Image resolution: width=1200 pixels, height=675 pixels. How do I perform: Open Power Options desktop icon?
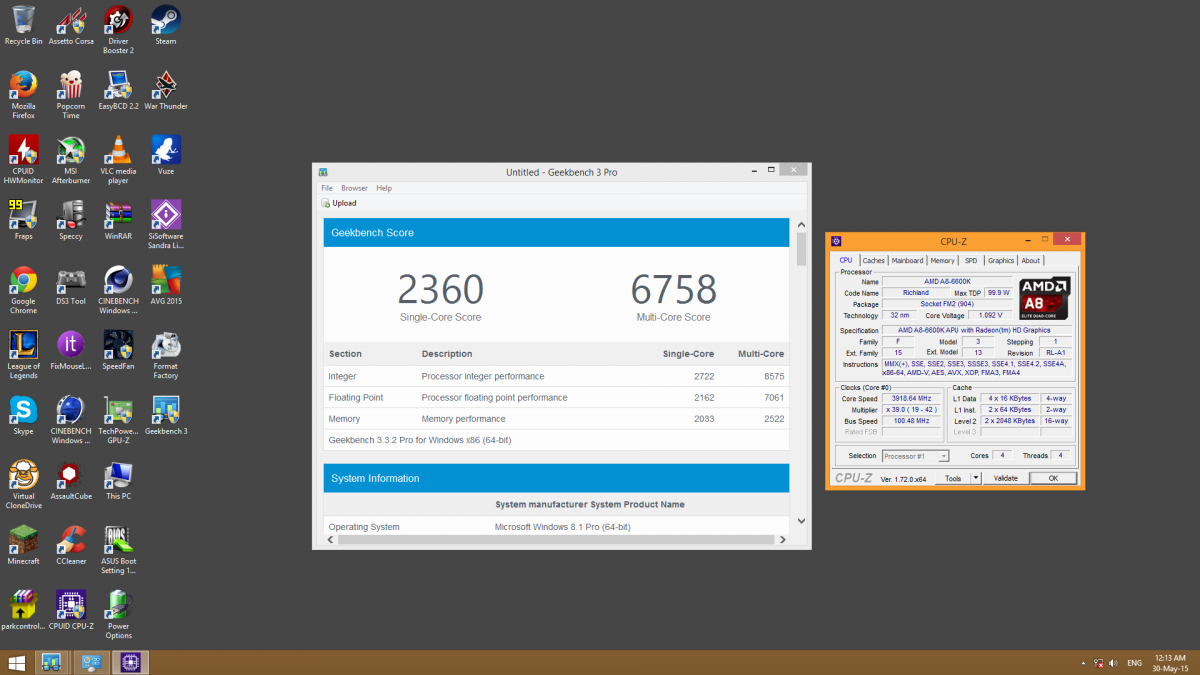(x=119, y=615)
